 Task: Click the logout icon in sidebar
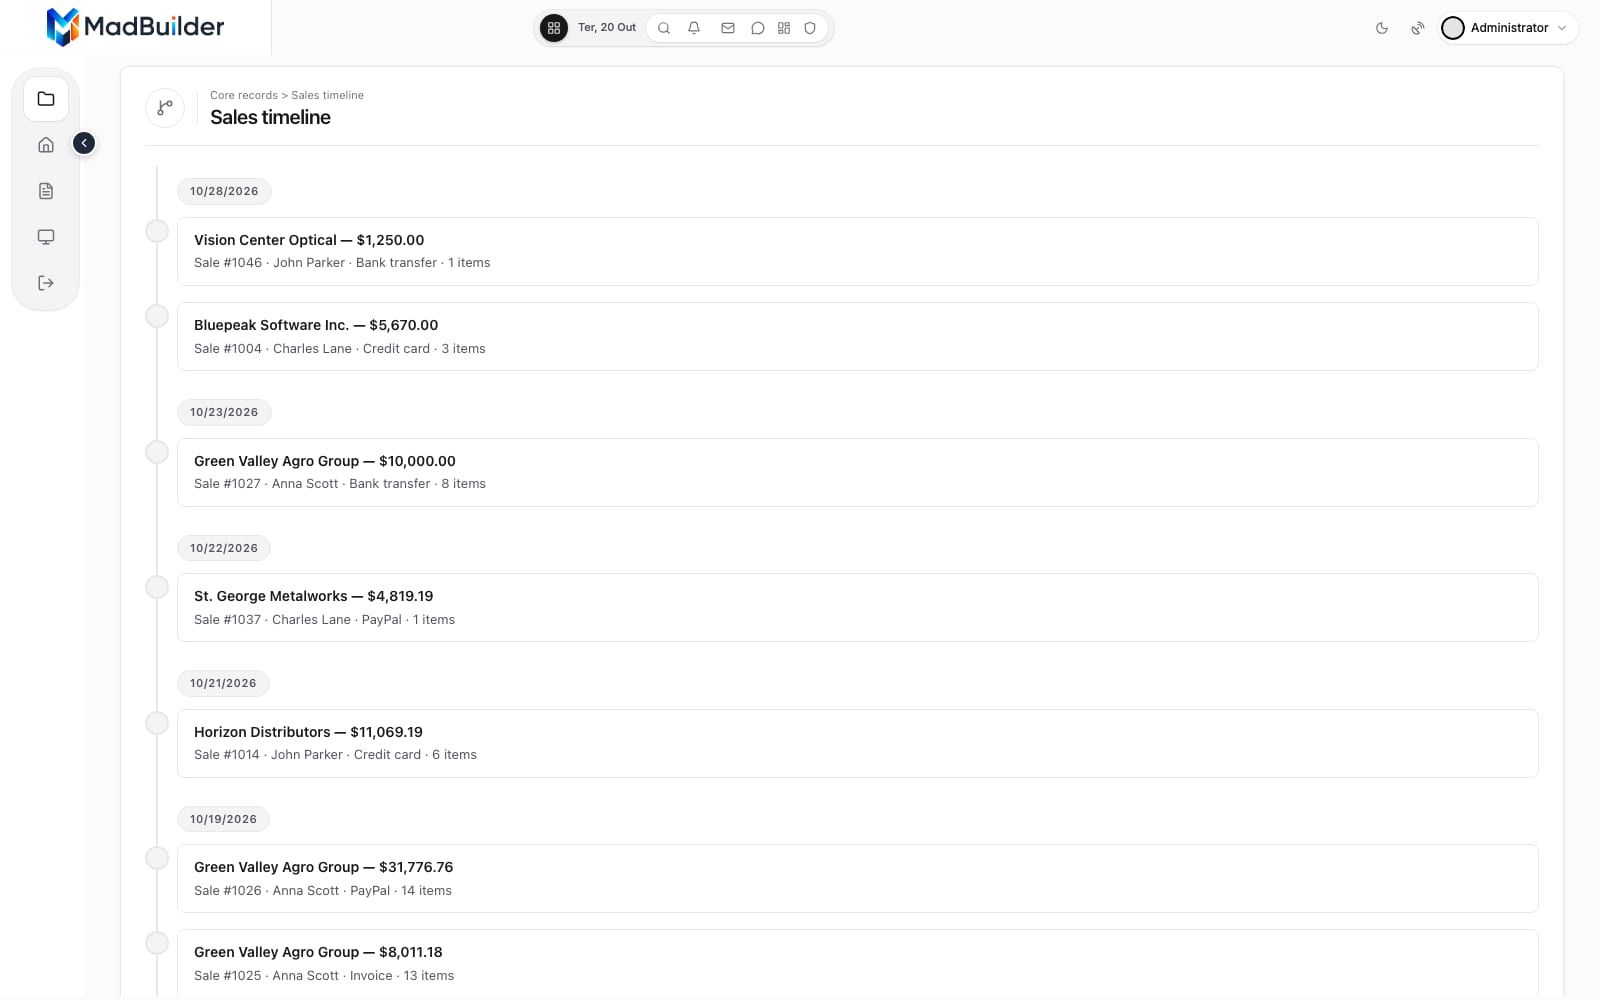pos(46,283)
